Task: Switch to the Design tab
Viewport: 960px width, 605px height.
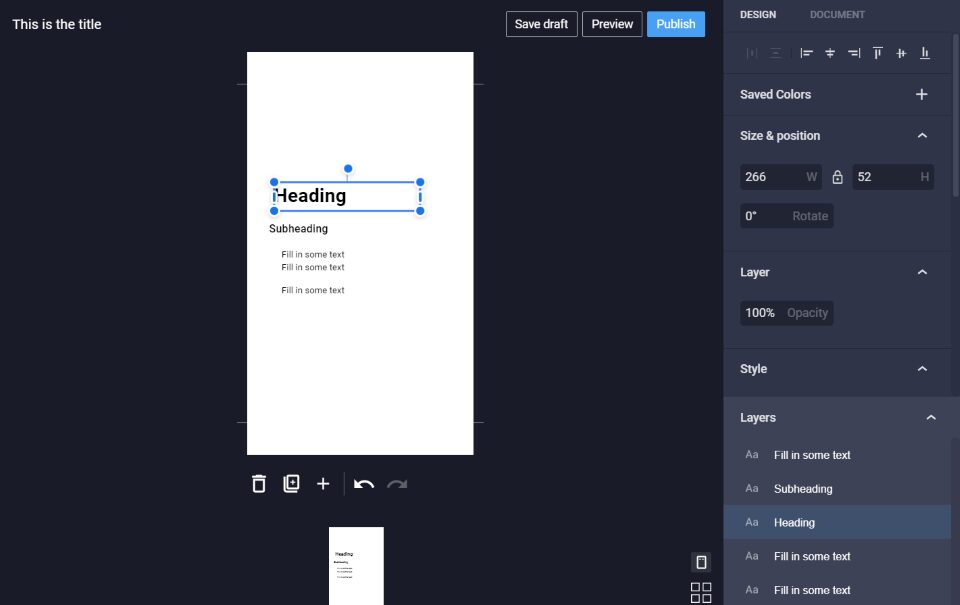Action: pyautogui.click(x=758, y=15)
